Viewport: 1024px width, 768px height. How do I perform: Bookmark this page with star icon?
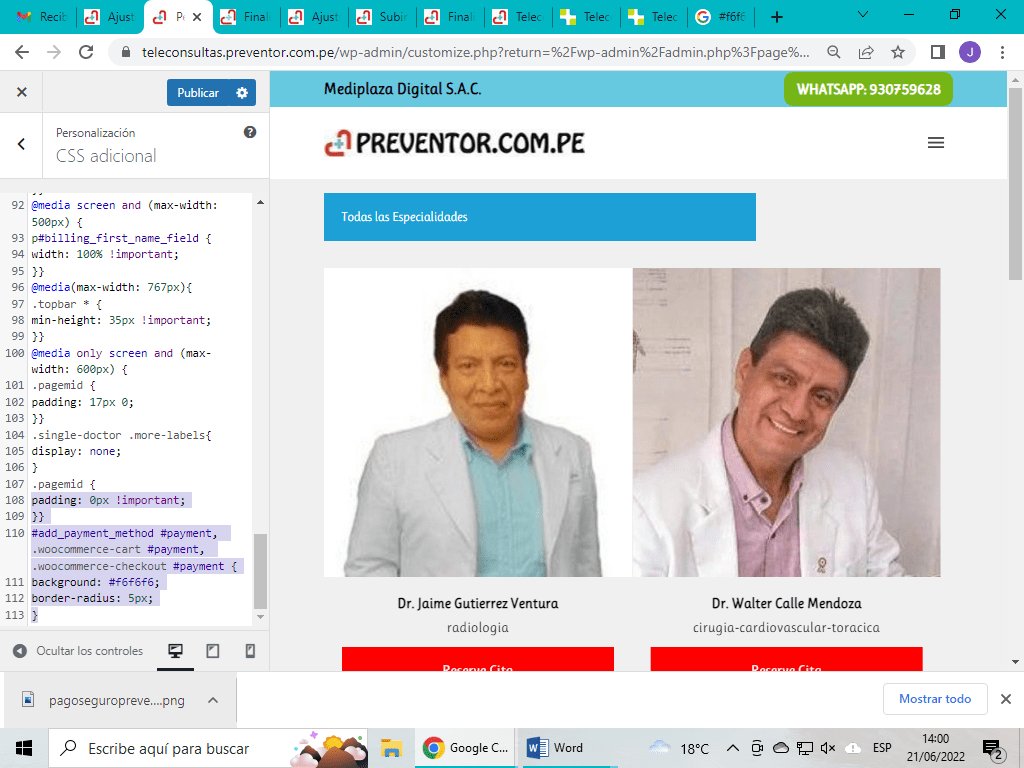pyautogui.click(x=898, y=52)
